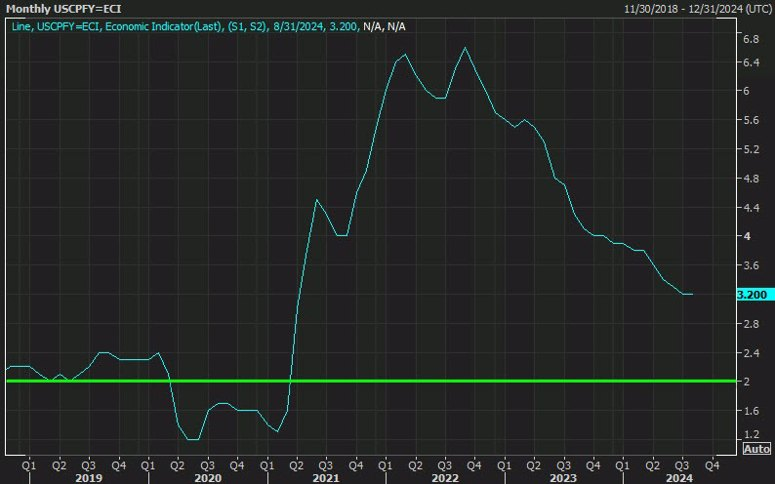Click the 2024 year label on time axis
This screenshot has width=775, height=484.
click(x=679, y=478)
